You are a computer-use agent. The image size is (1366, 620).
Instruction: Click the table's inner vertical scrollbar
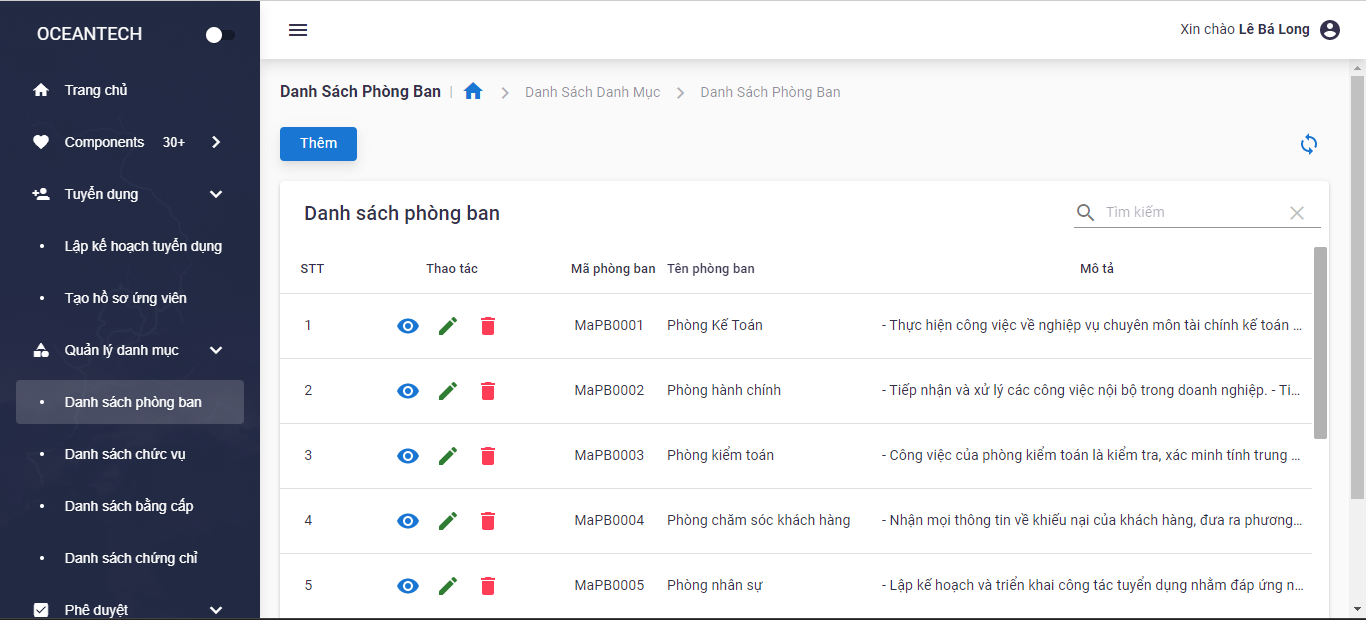pyautogui.click(x=1320, y=343)
